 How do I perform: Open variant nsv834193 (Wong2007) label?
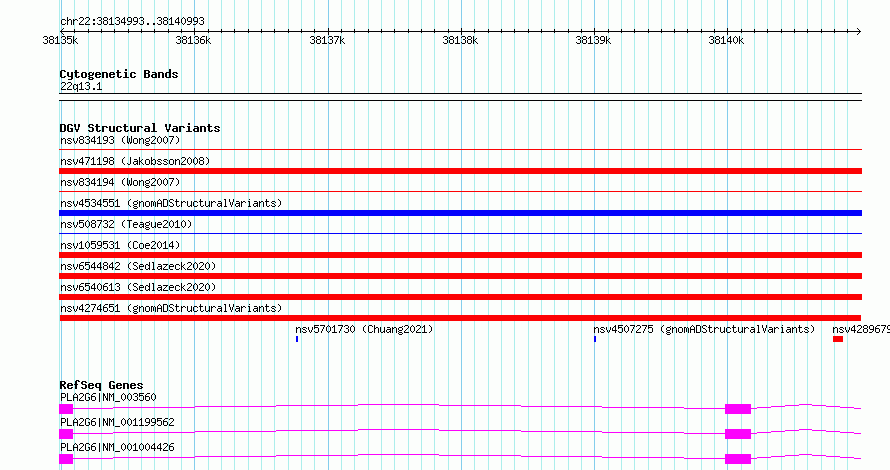click(x=120, y=140)
